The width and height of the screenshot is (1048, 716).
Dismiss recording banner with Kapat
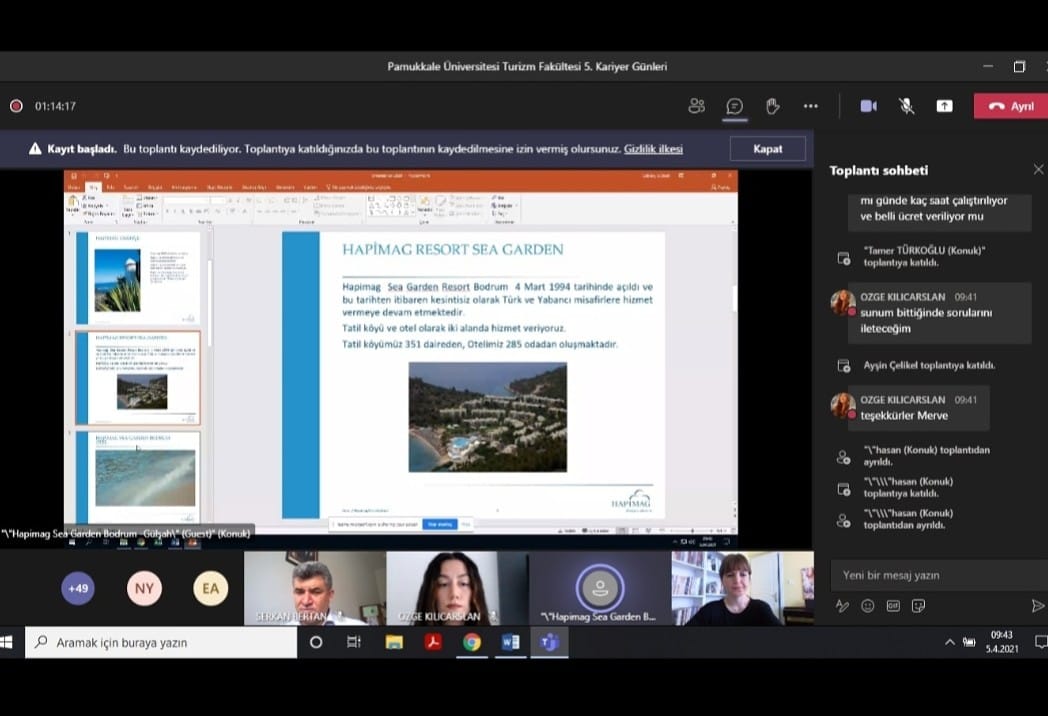pyautogui.click(x=767, y=148)
